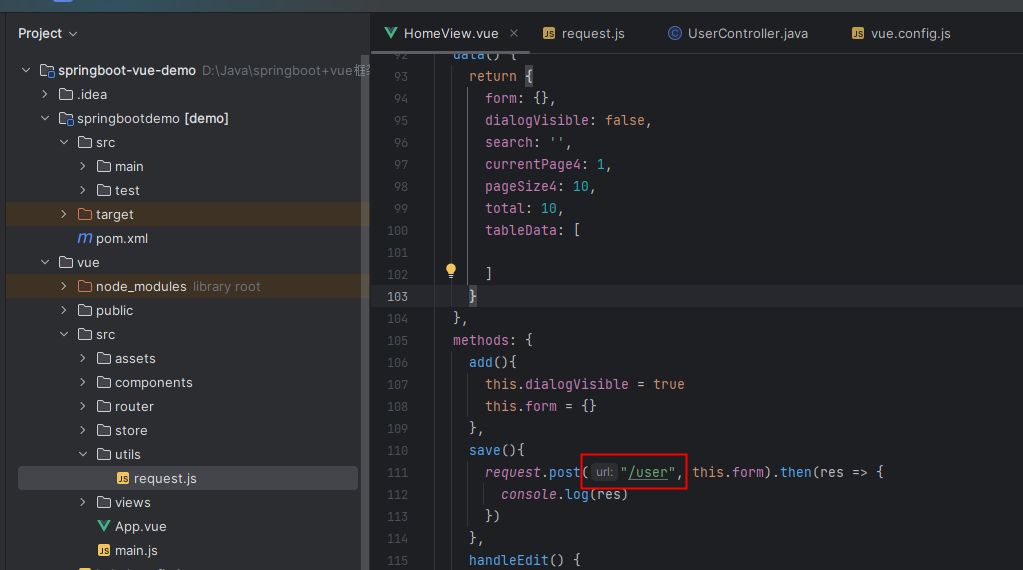The width and height of the screenshot is (1023, 570).
Task: Click the JS icon on vue.config.js tab
Action: 858,33
